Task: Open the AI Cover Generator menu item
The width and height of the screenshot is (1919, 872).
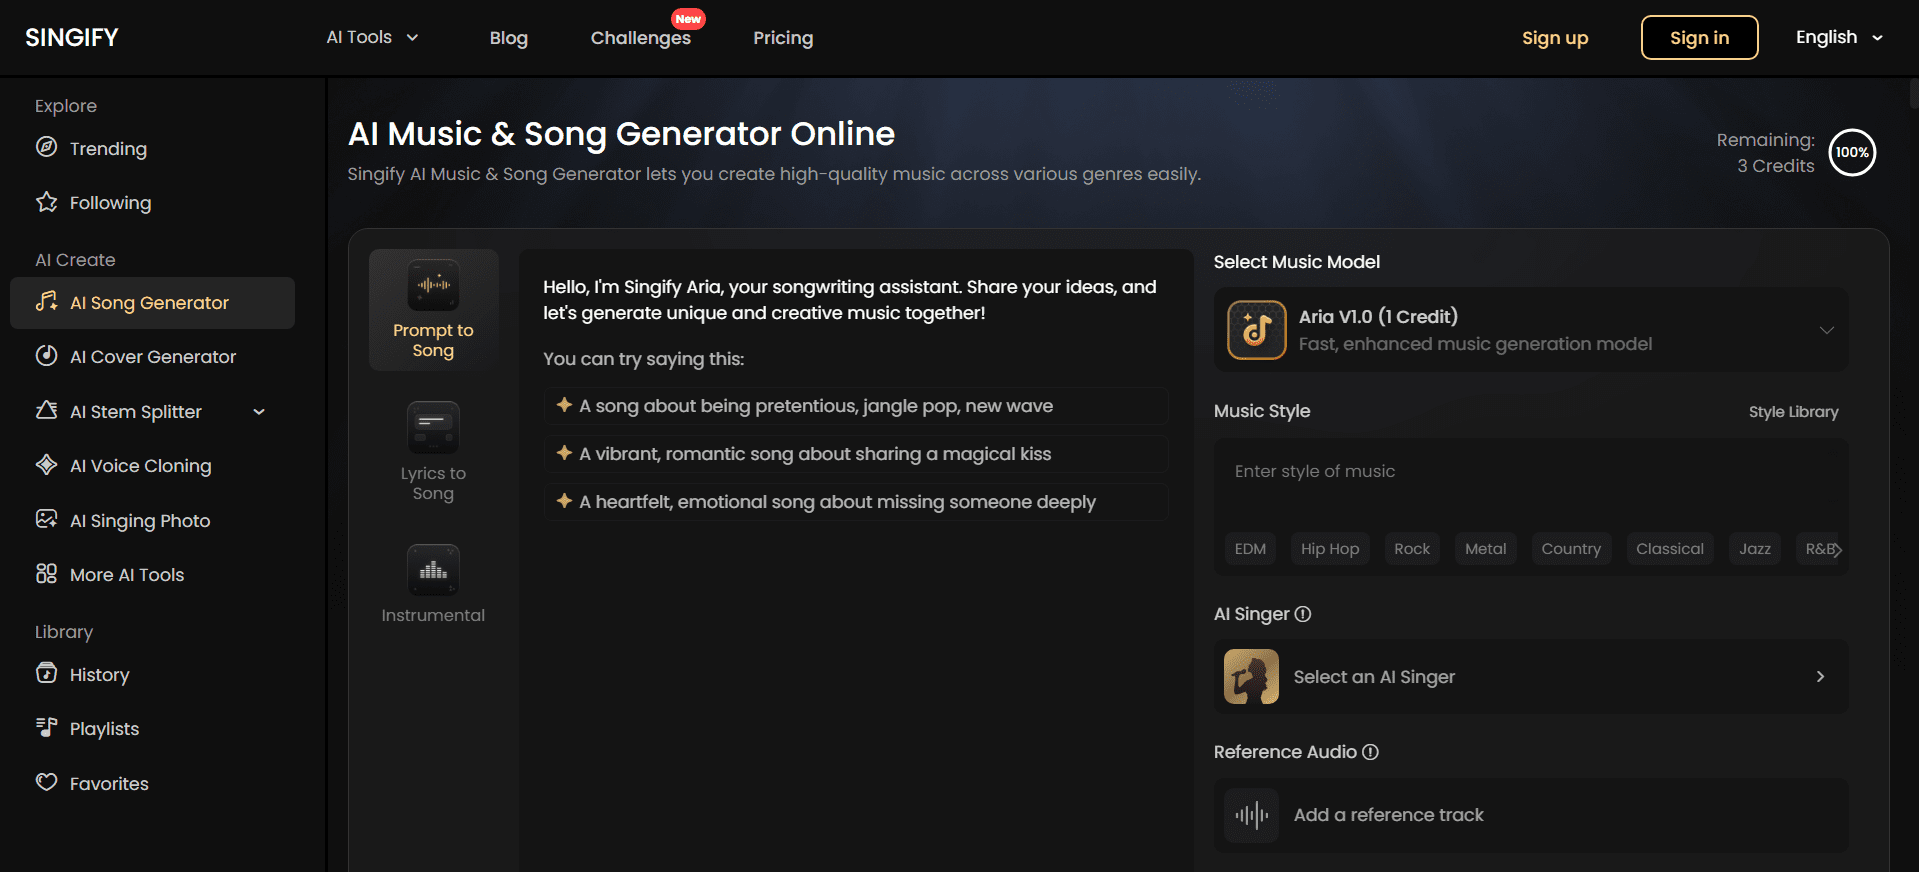Action: [x=152, y=357]
